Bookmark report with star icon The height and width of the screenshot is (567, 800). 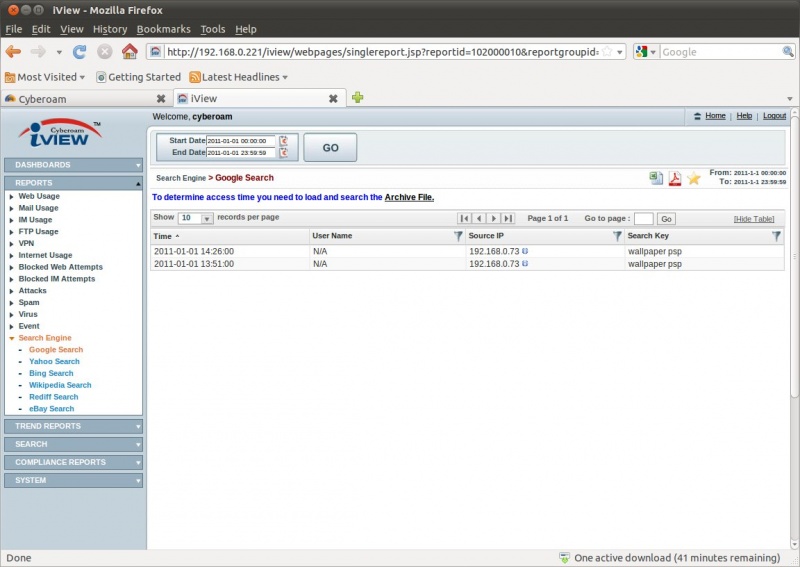click(x=693, y=178)
